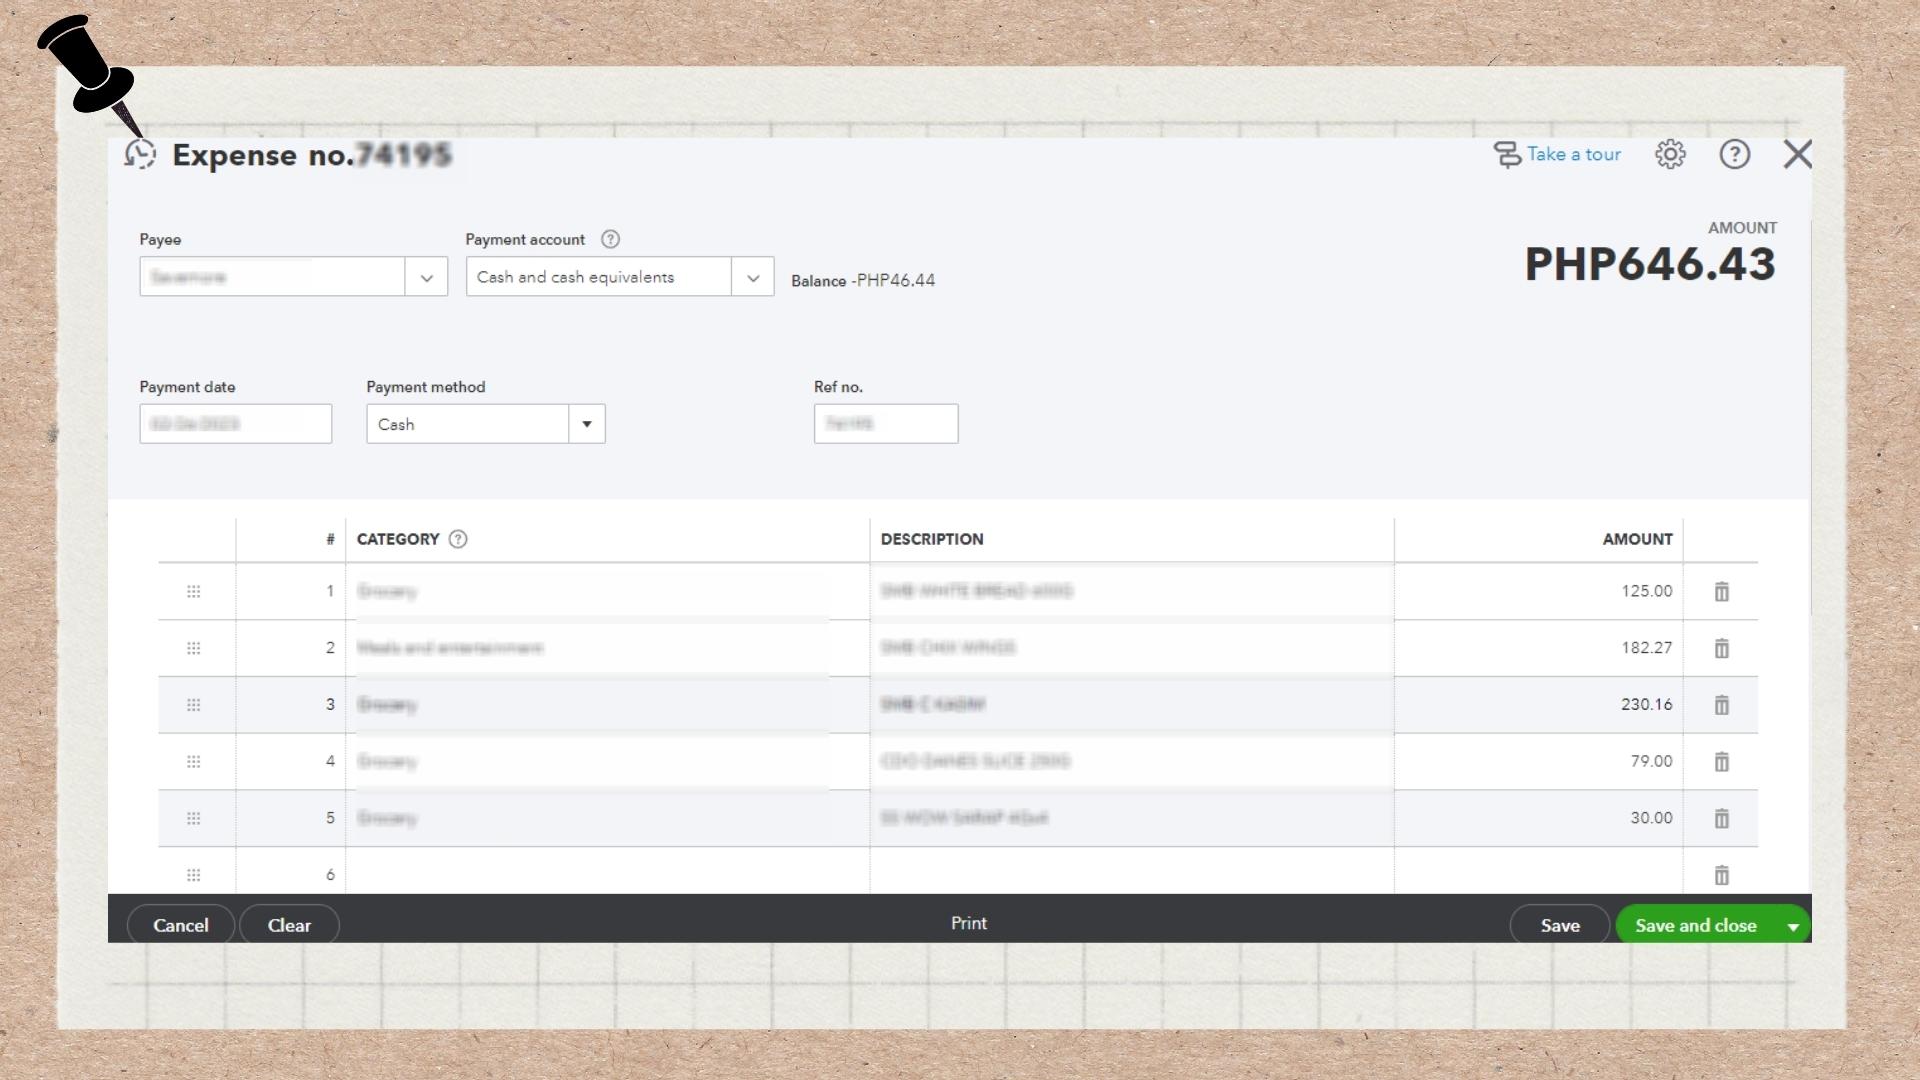
Task: Click the Save button
Action: click(1559, 925)
